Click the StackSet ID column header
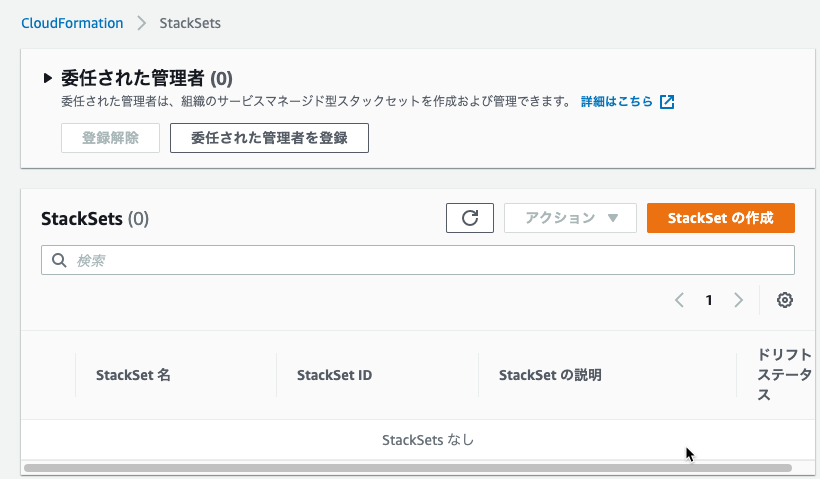The width and height of the screenshot is (820, 479). point(334,375)
